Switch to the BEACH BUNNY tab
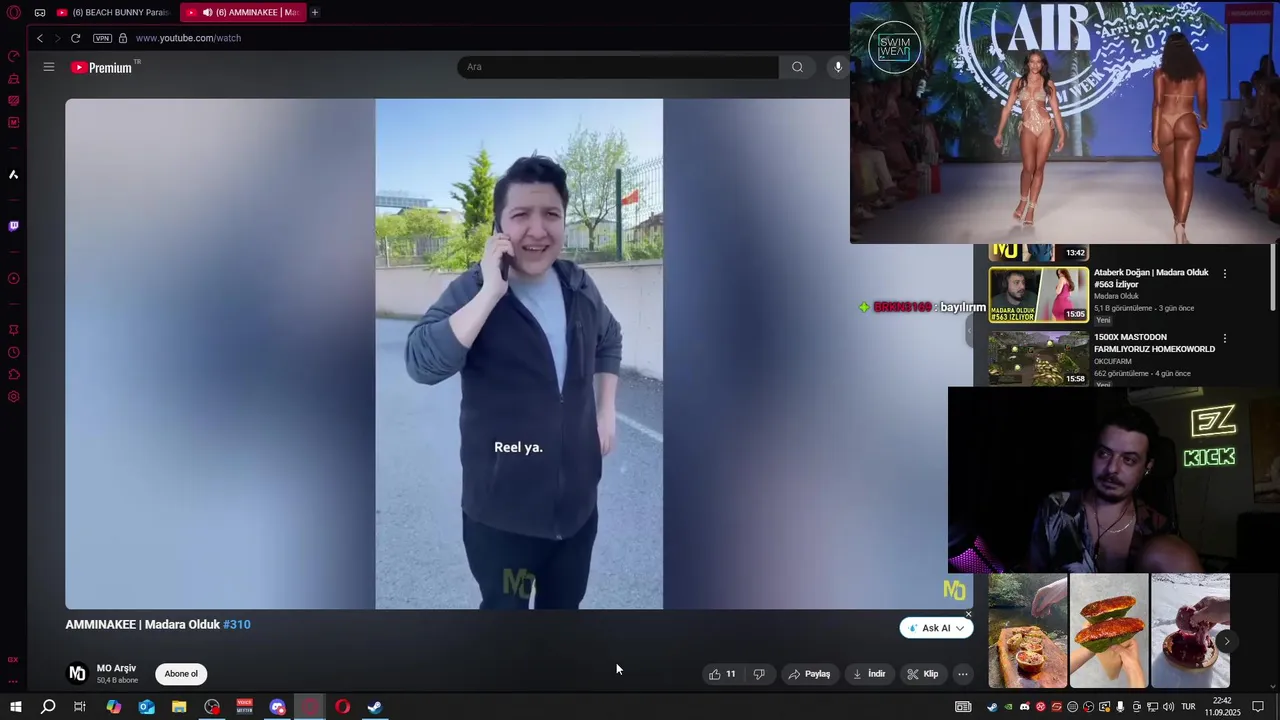Viewport: 1280px width, 720px height. tap(113, 13)
